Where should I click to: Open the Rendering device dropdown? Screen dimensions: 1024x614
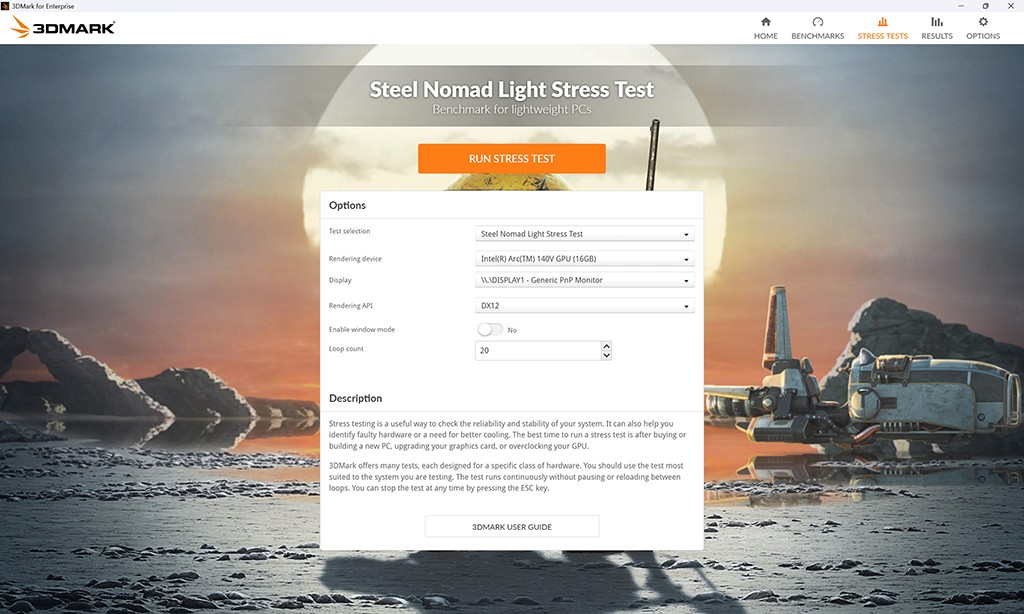[x=584, y=259]
